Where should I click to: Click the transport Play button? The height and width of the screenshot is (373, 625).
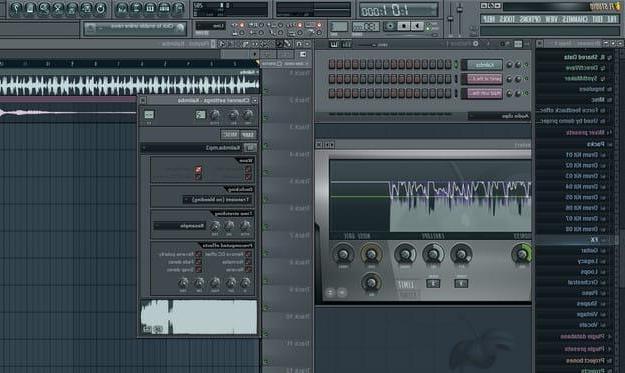click(417, 26)
